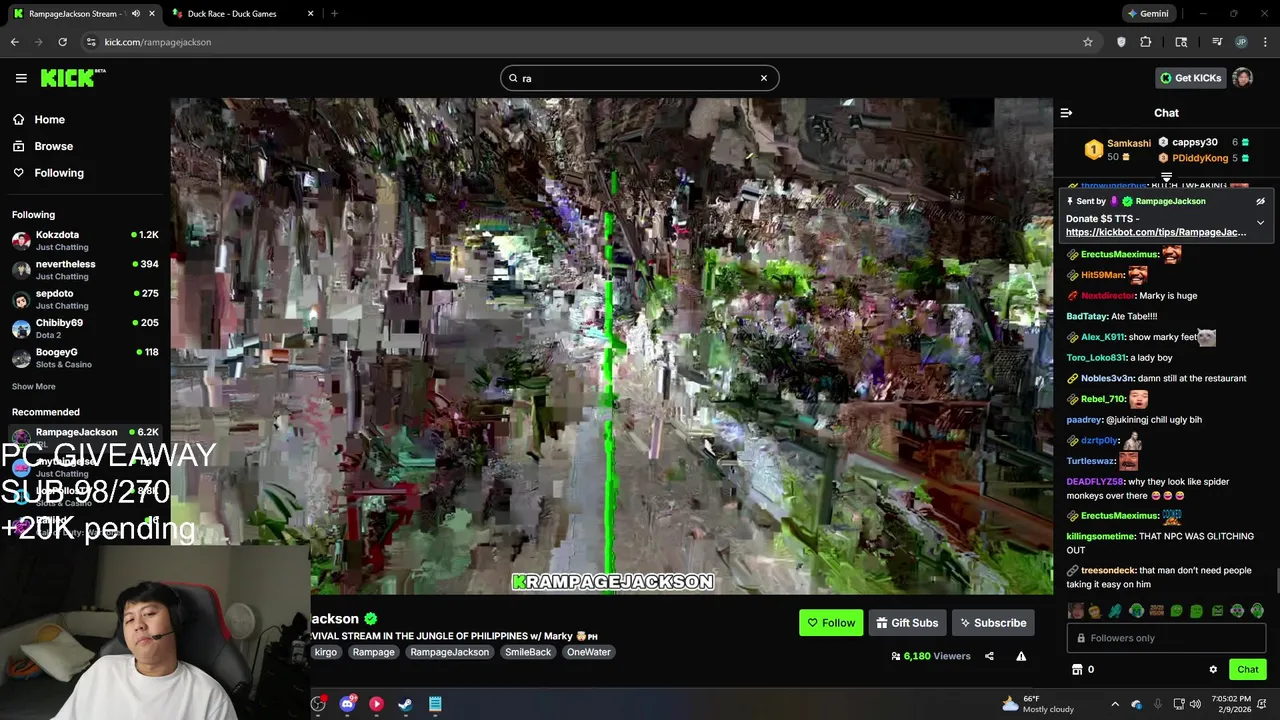Expand the gift leaderboard handle

coord(1166,177)
